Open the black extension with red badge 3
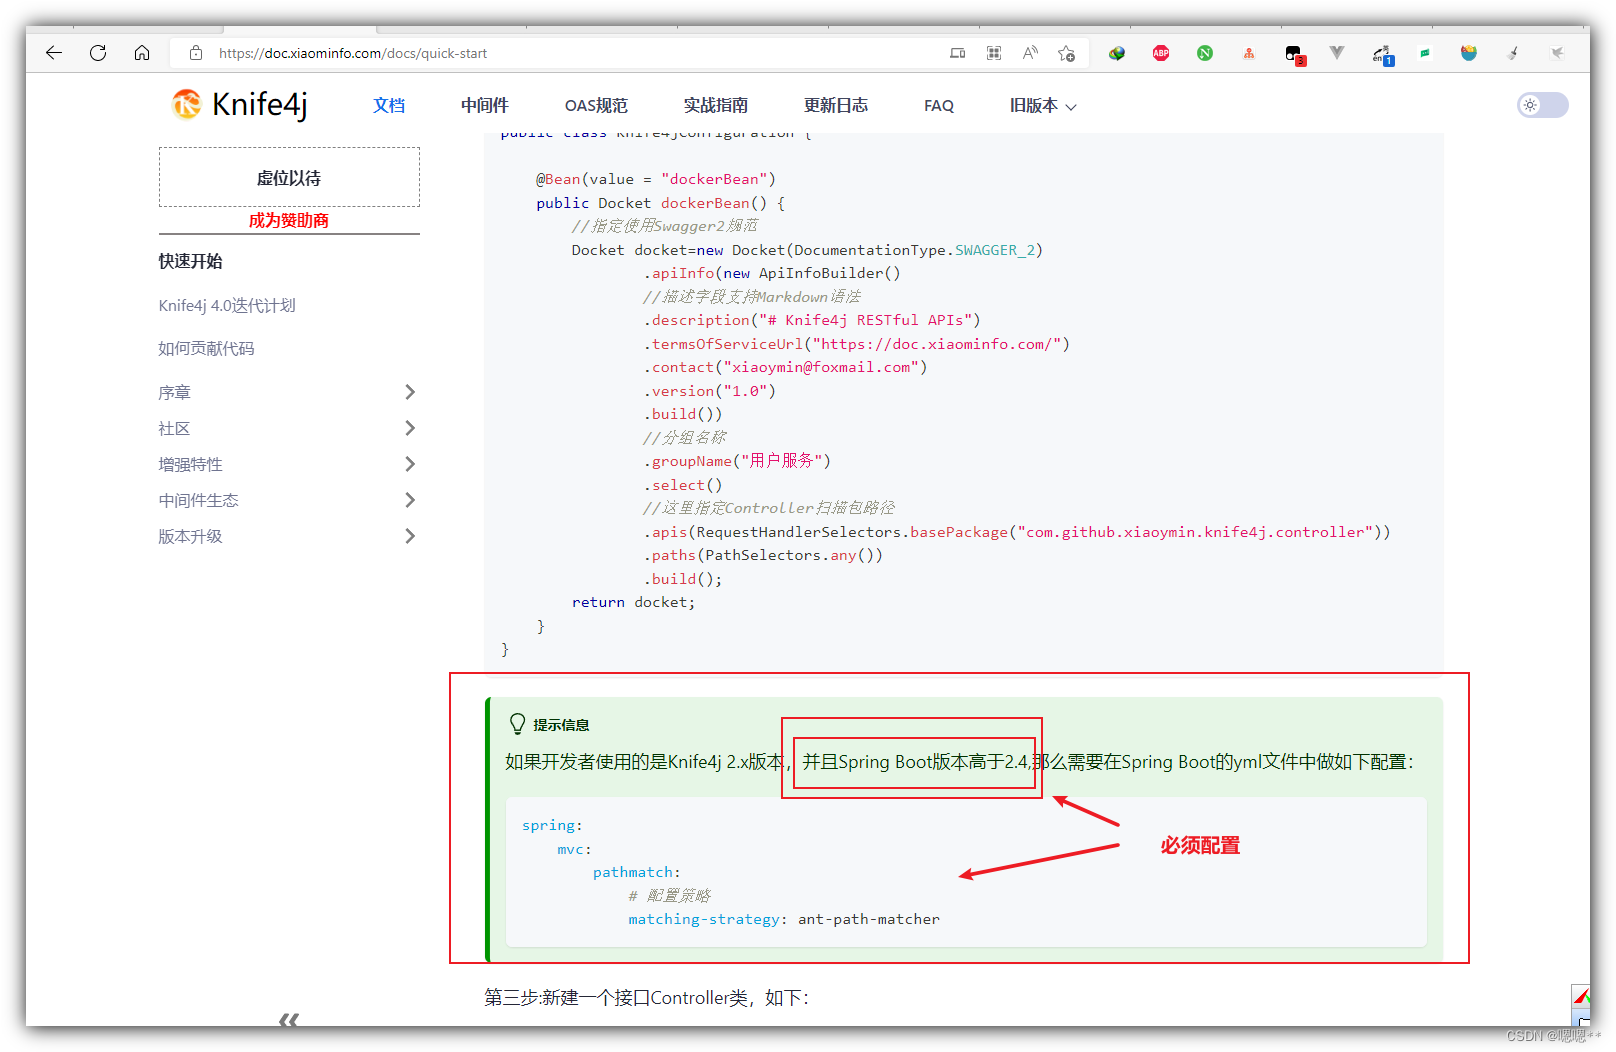The width and height of the screenshot is (1616, 1052). pos(1294,54)
